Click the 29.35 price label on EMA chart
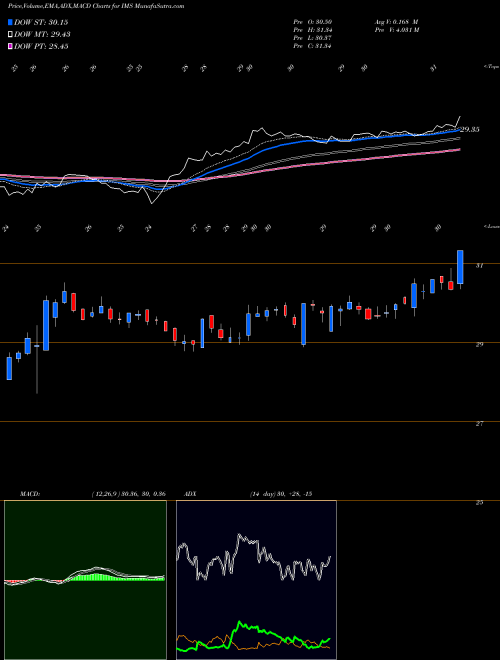The height and width of the screenshot is (660, 500). pos(470,130)
